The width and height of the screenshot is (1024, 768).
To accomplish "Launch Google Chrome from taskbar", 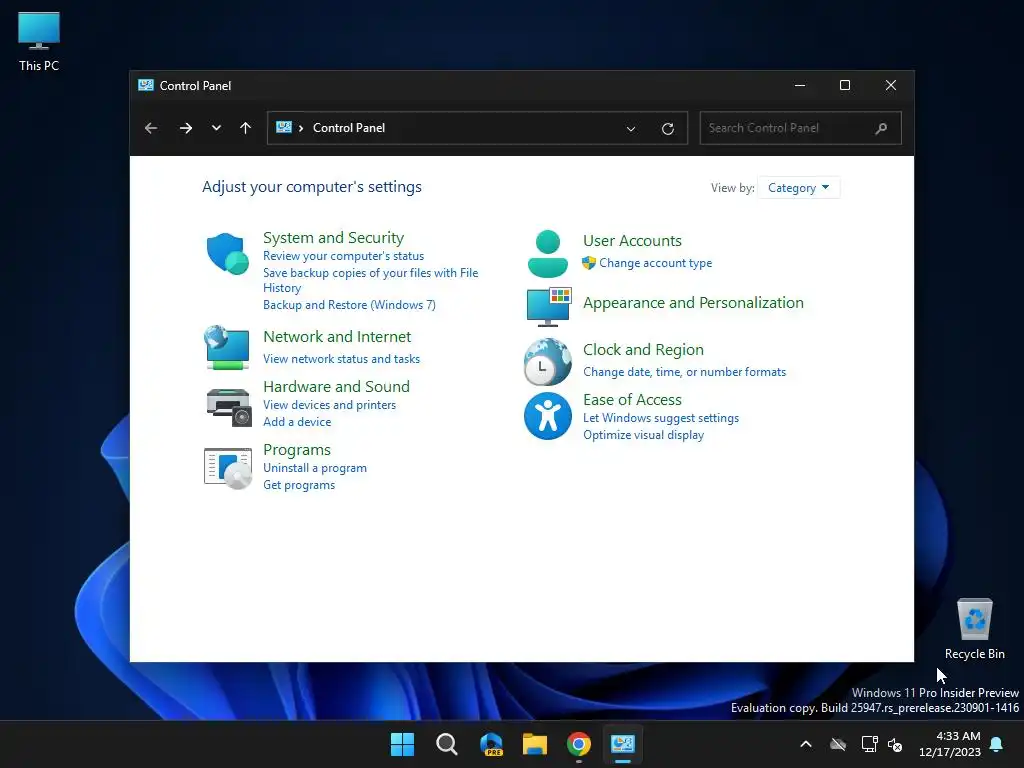I will [x=579, y=744].
